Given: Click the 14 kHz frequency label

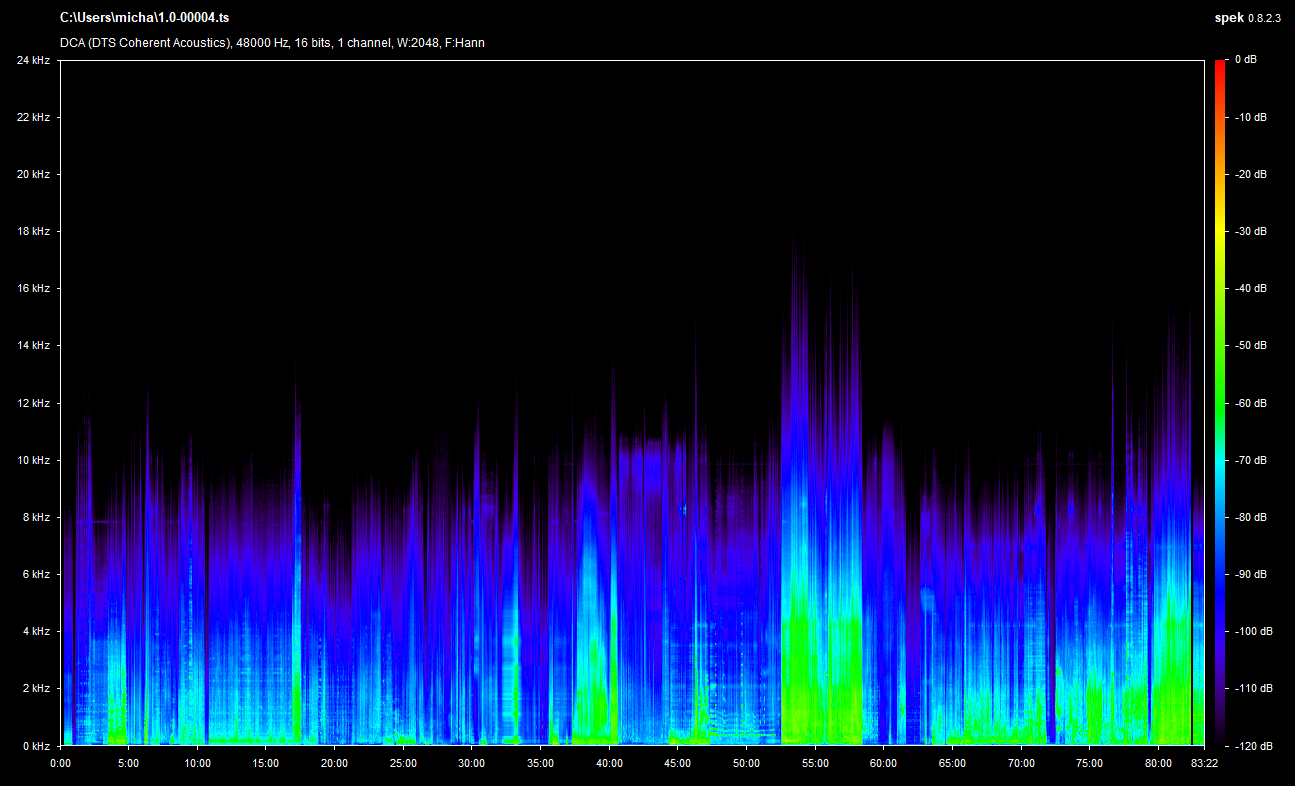Looking at the screenshot, I should point(33,345).
